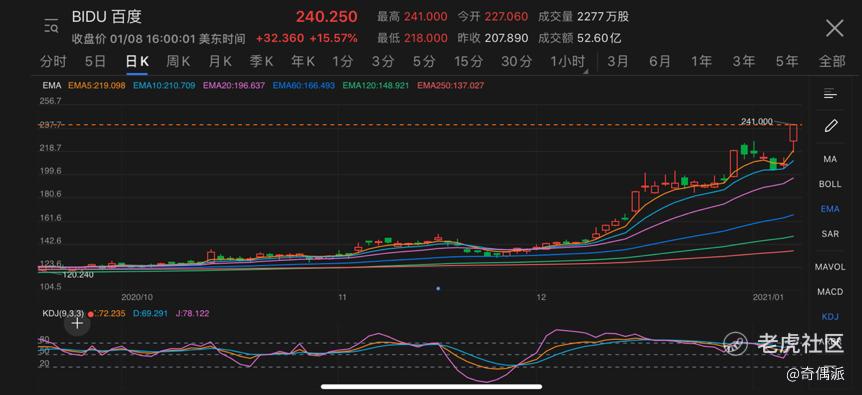862x395 pixels.
Task: Click the 241.000 high price label on chart
Action: coord(756,121)
